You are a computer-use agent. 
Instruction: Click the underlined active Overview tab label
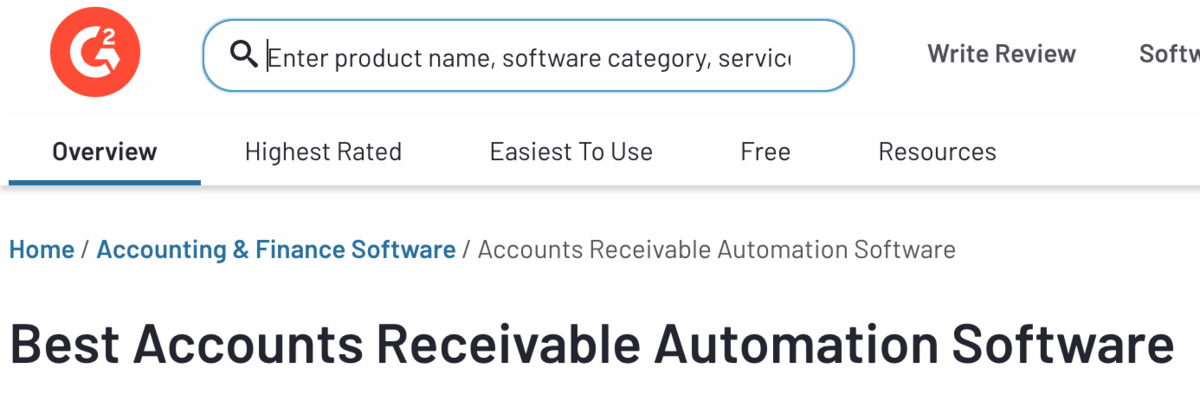click(105, 152)
